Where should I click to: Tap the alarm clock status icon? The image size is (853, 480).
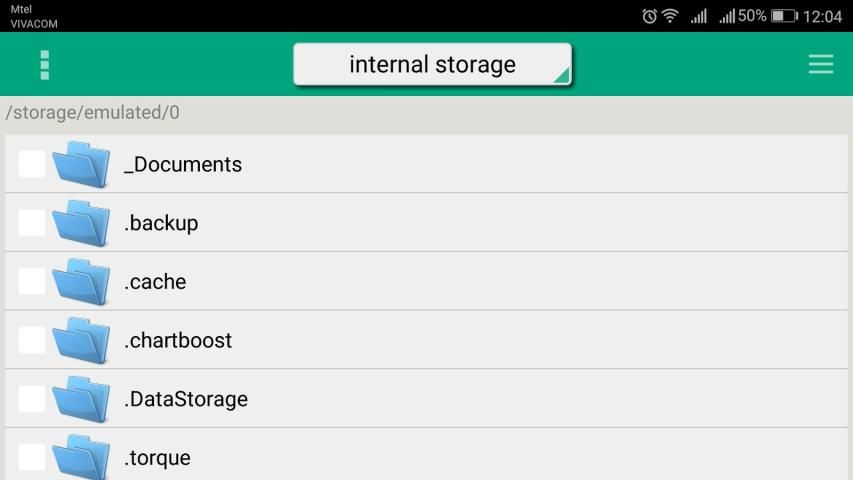coord(650,16)
